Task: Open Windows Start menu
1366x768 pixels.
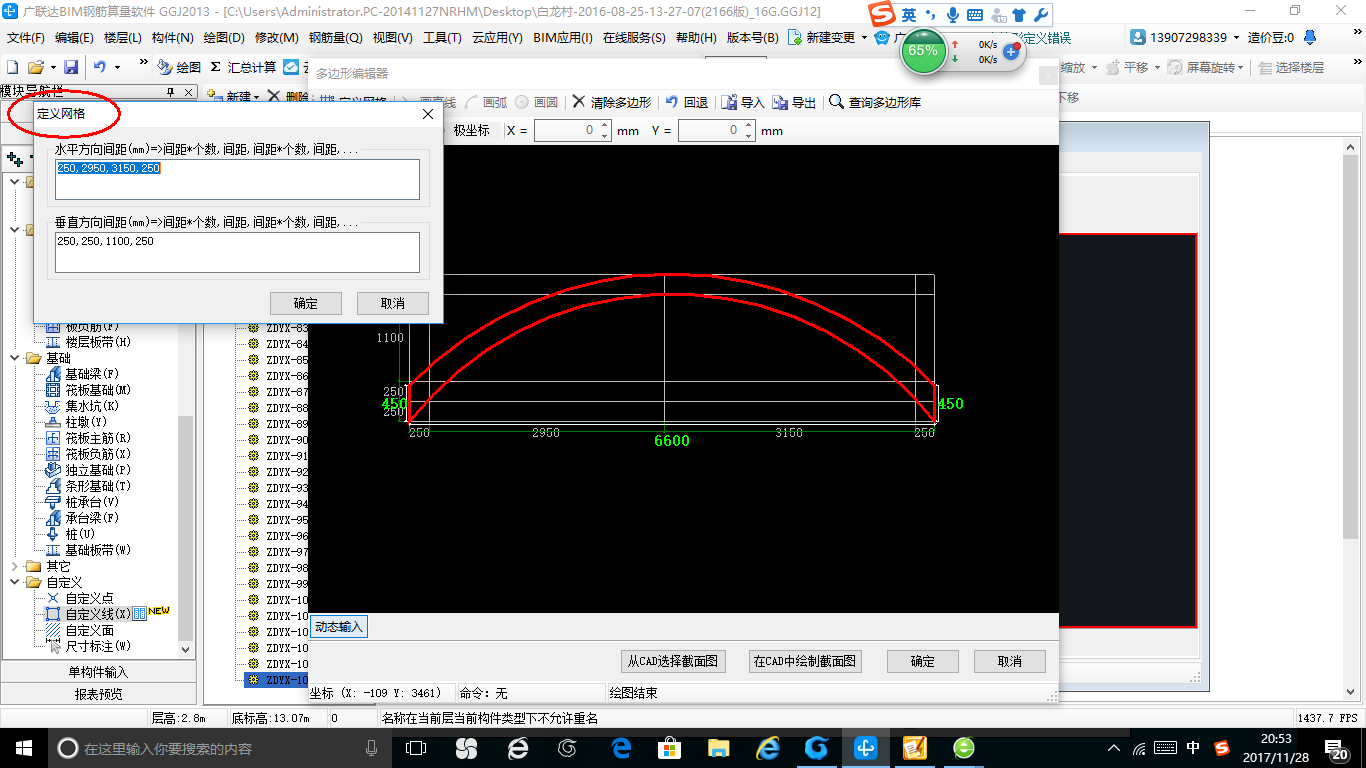Action: tap(23, 747)
